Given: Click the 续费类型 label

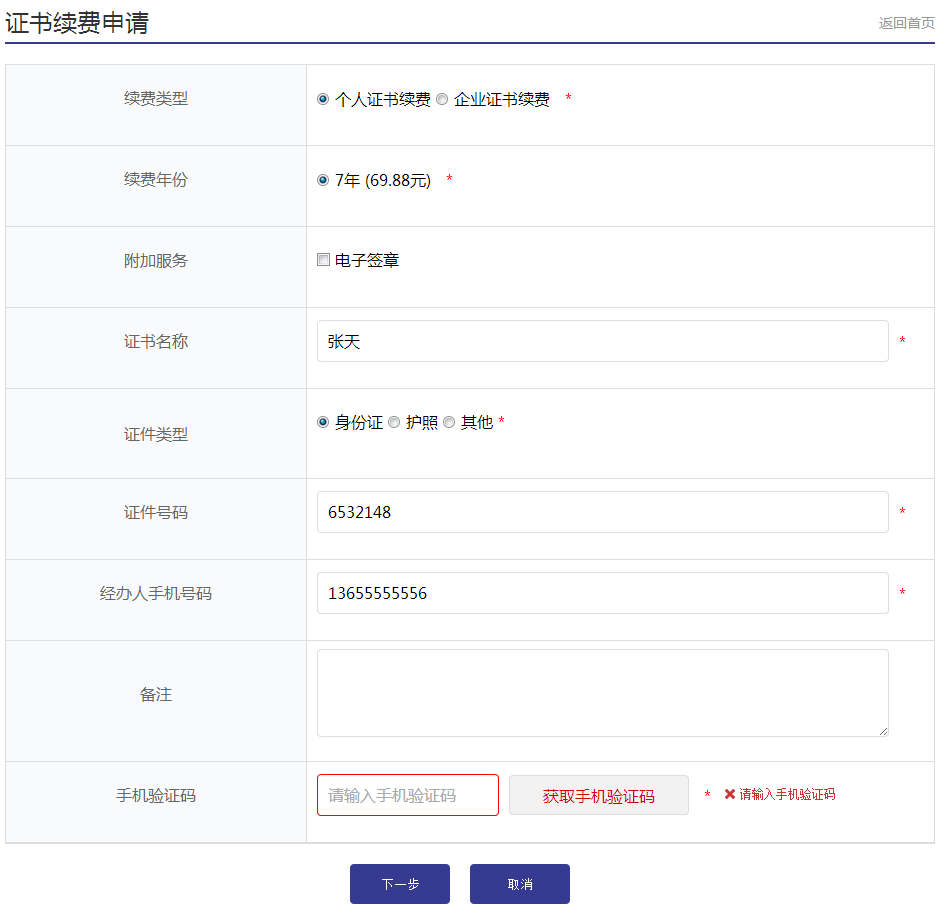Looking at the screenshot, I should coord(156,98).
